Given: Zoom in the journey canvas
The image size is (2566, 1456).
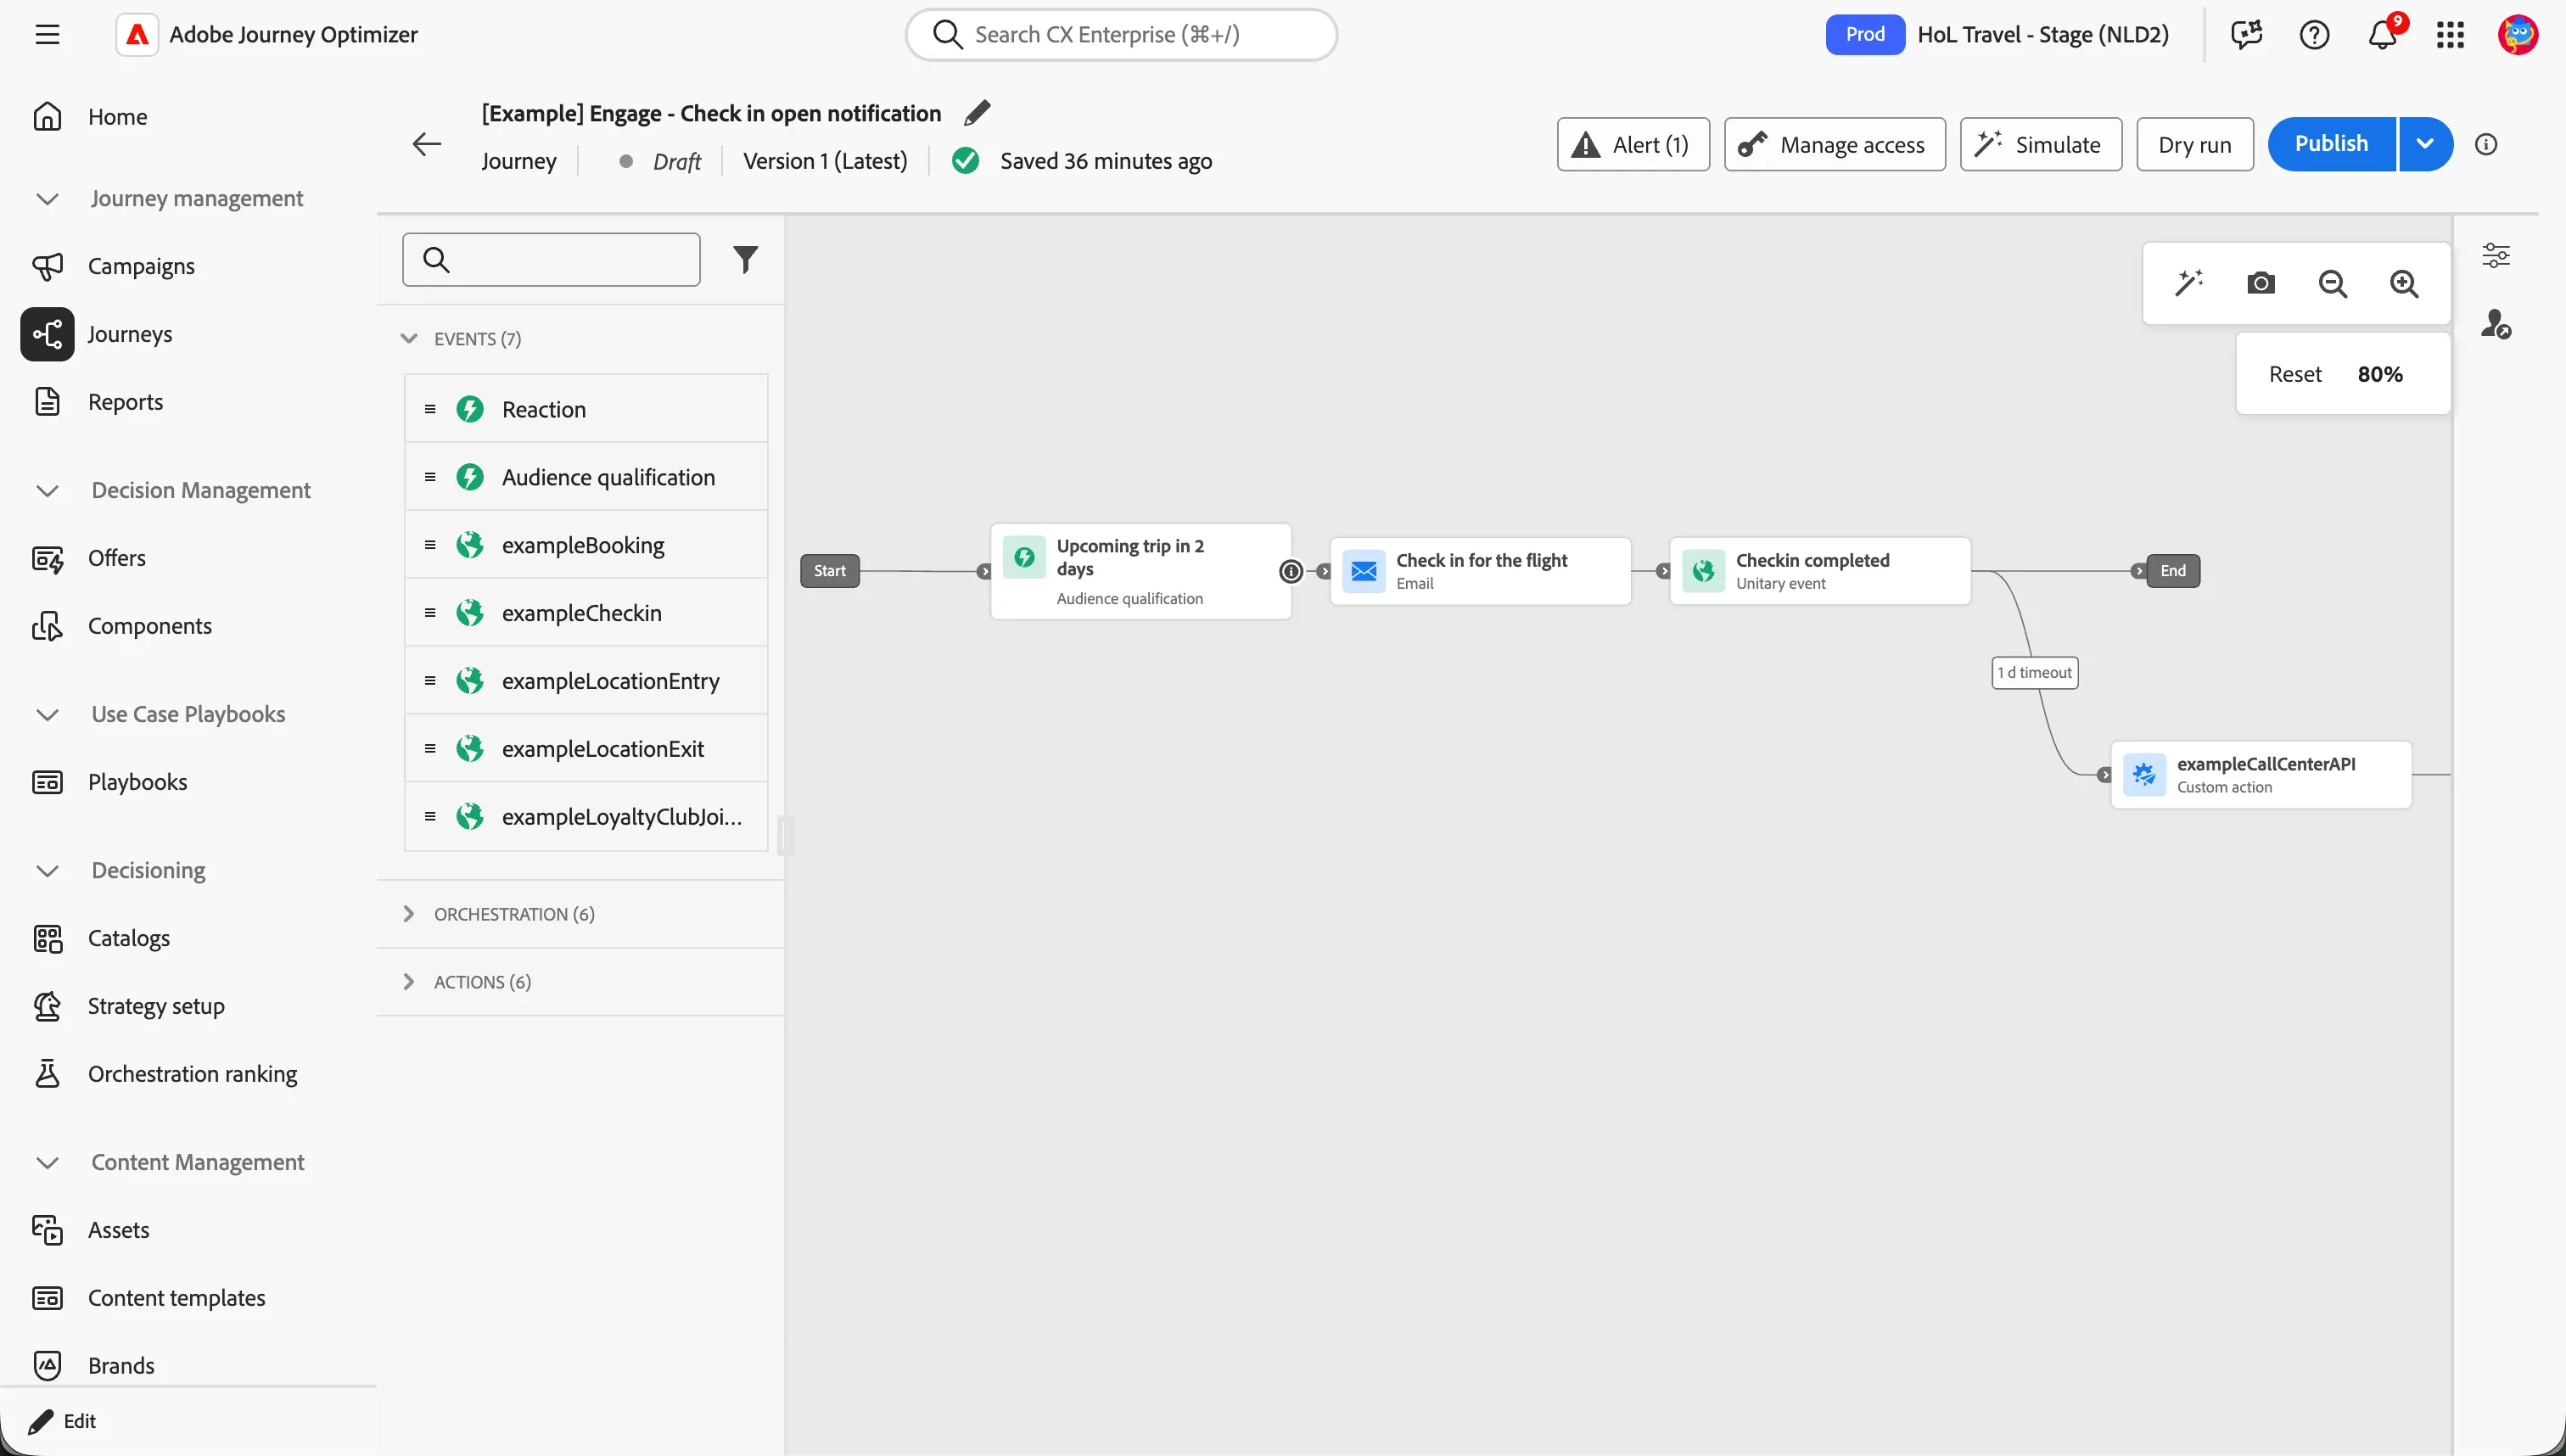Looking at the screenshot, I should (x=2404, y=283).
